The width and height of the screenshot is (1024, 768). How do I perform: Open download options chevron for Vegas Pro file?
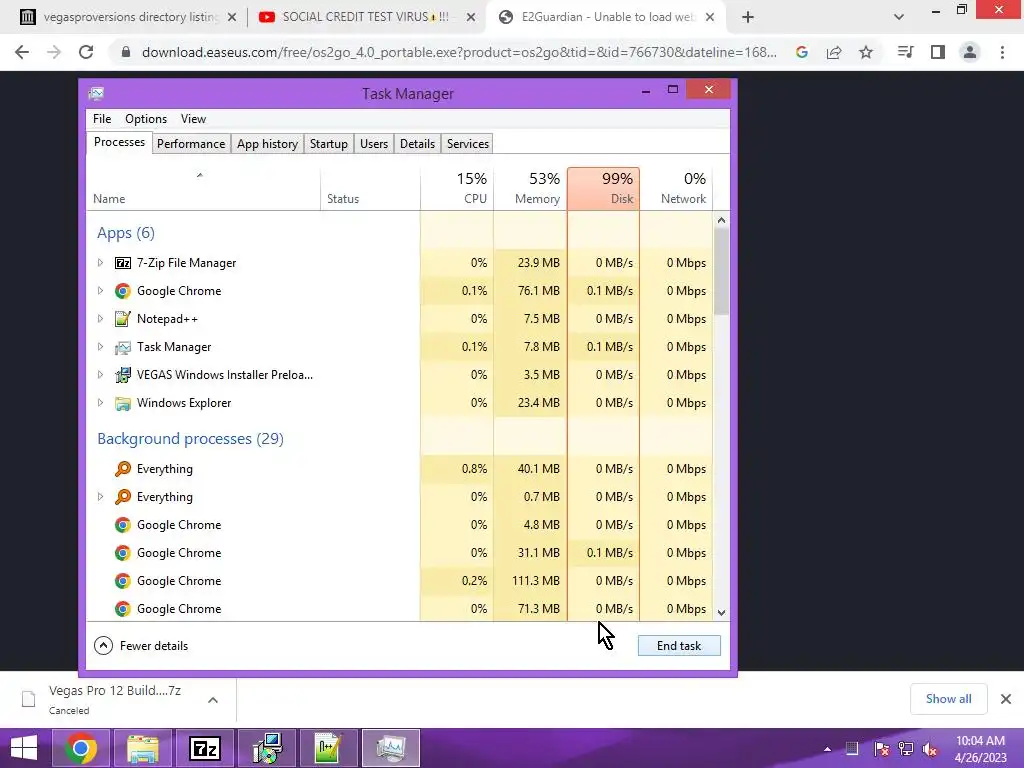(x=213, y=700)
